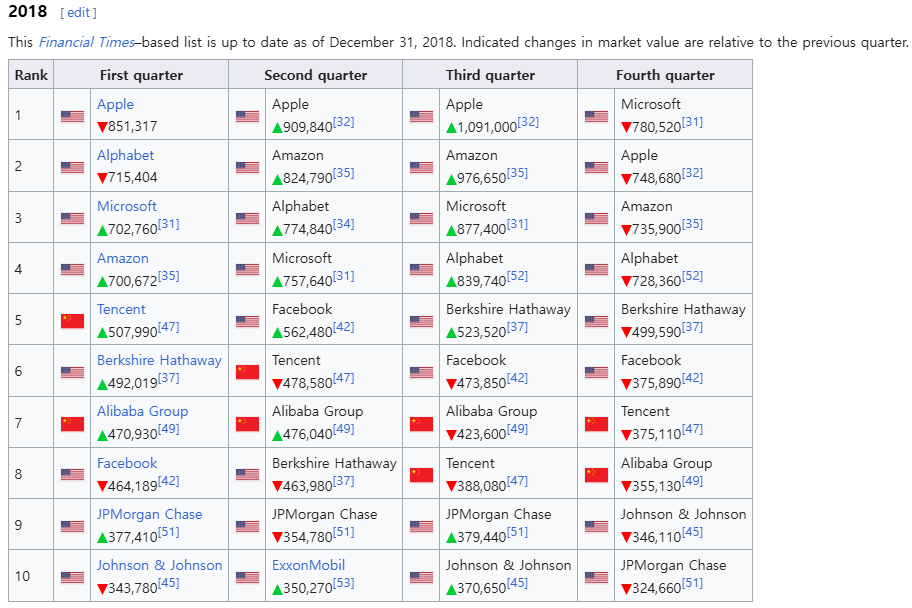Open reference [47] after 507,990
The image size is (912, 608).
tap(169, 327)
